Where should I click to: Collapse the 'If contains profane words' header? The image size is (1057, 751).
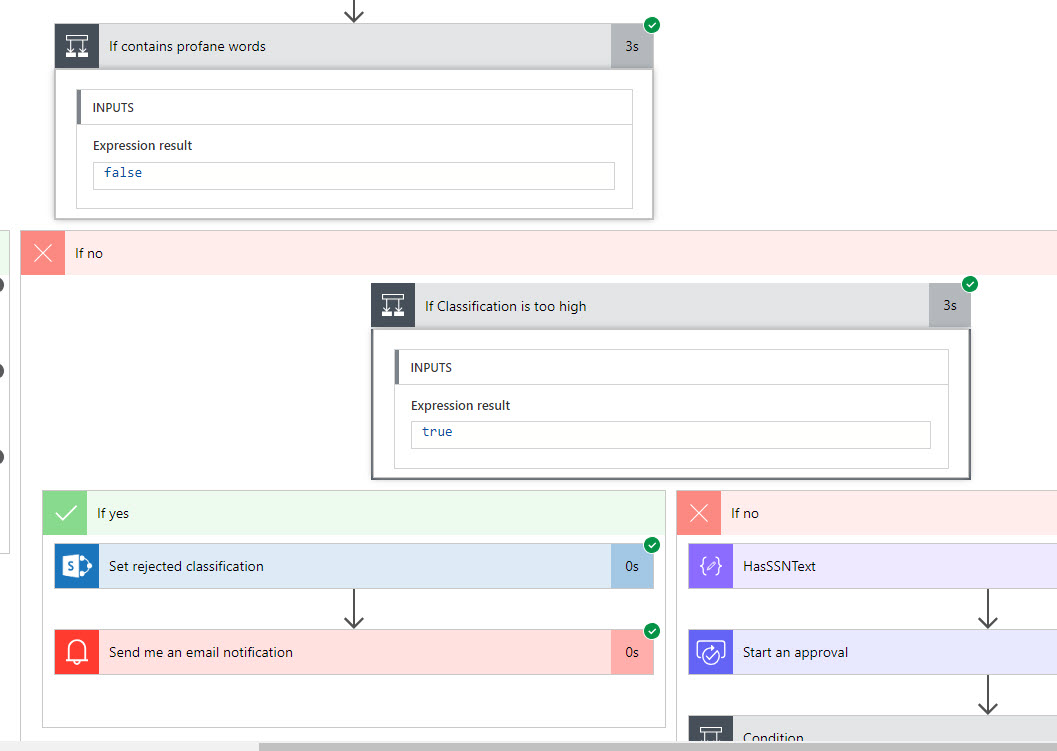pos(350,46)
